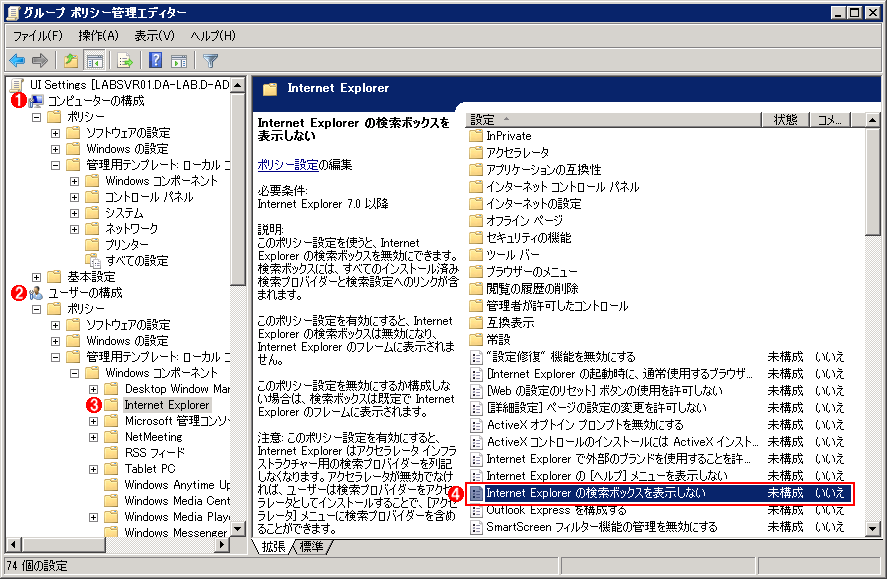Click the policy icon for "設定修復" 機能を無効にする
This screenshot has height=579, width=887.
[476, 357]
